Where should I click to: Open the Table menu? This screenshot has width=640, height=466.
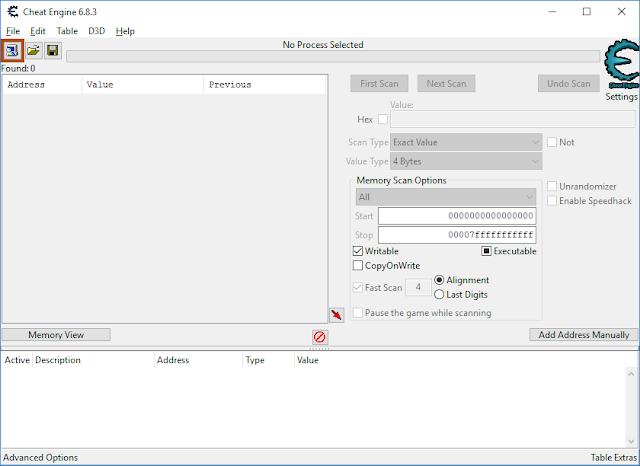(x=67, y=31)
